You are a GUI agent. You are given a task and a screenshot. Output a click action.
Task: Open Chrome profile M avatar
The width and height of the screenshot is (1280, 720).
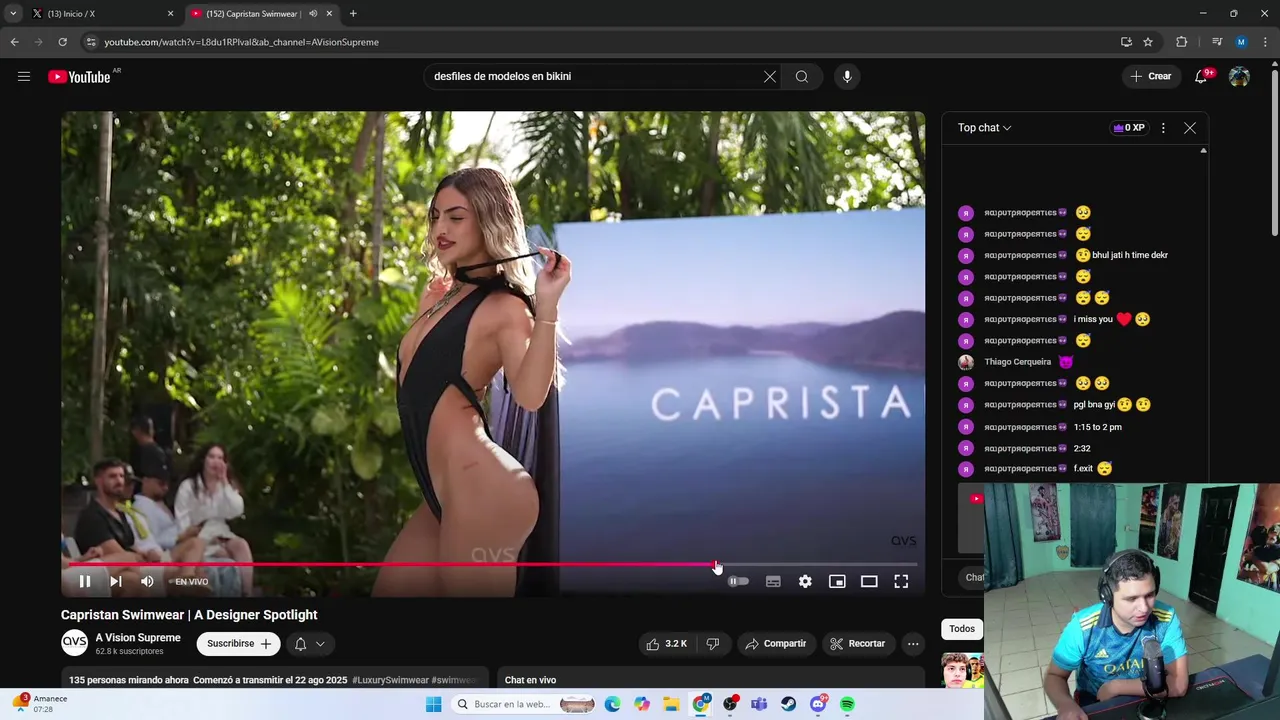coord(1241,42)
